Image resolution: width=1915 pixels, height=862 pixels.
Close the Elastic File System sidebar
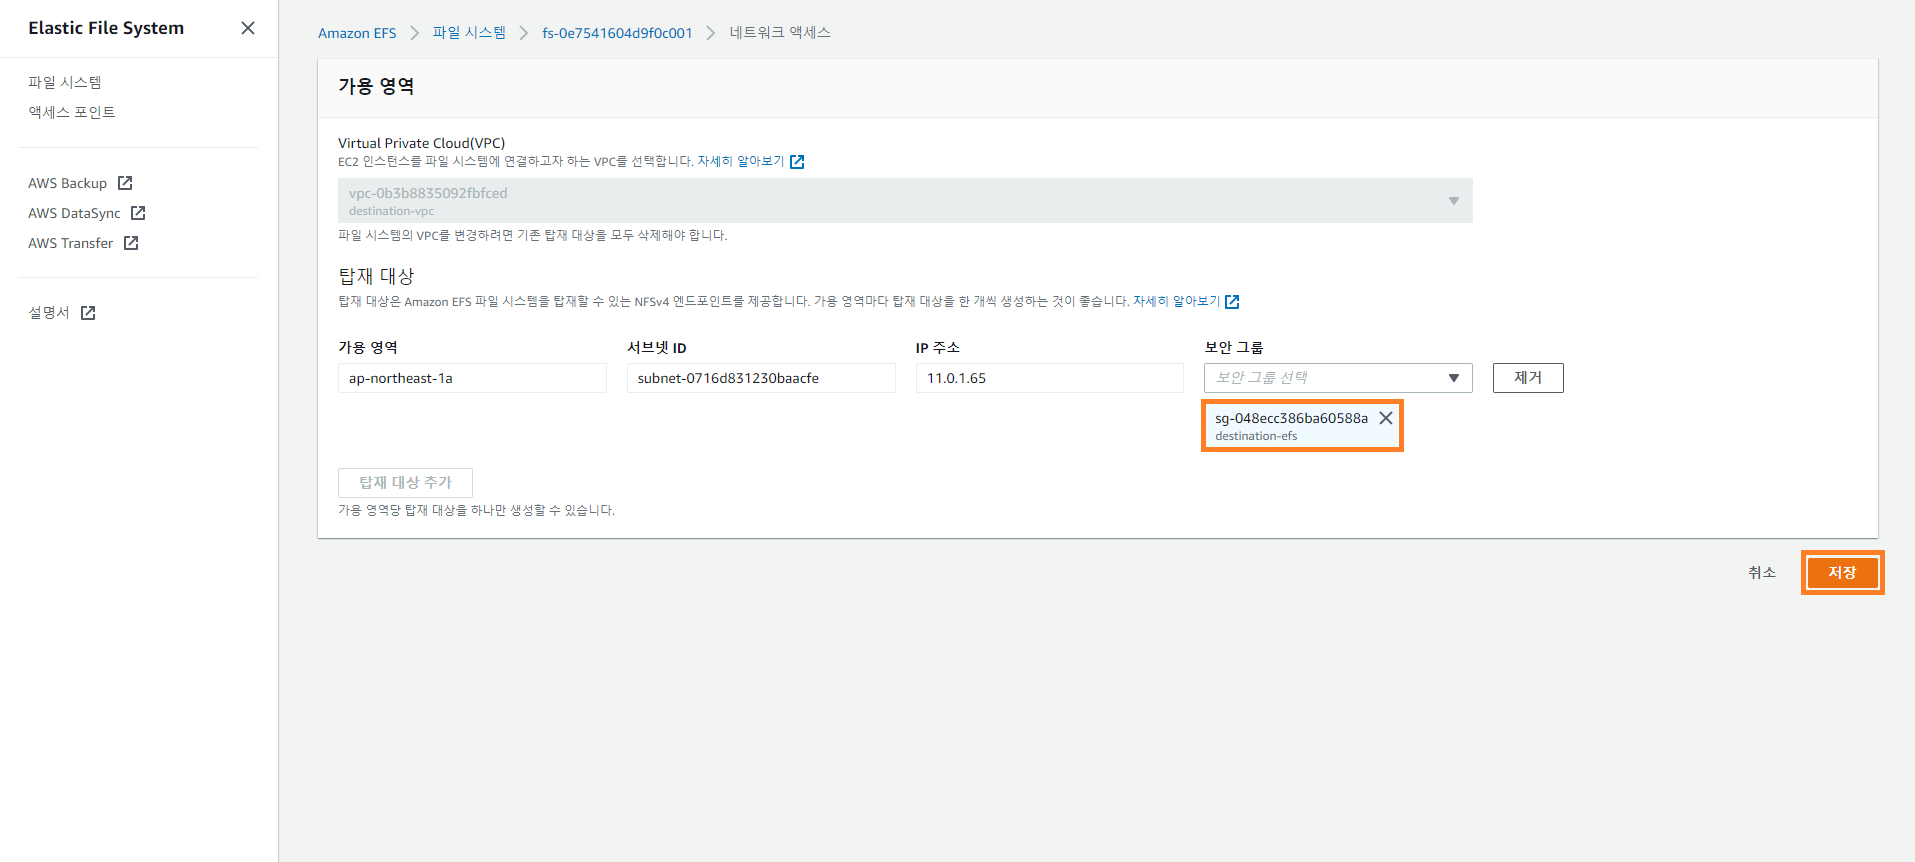point(248,28)
